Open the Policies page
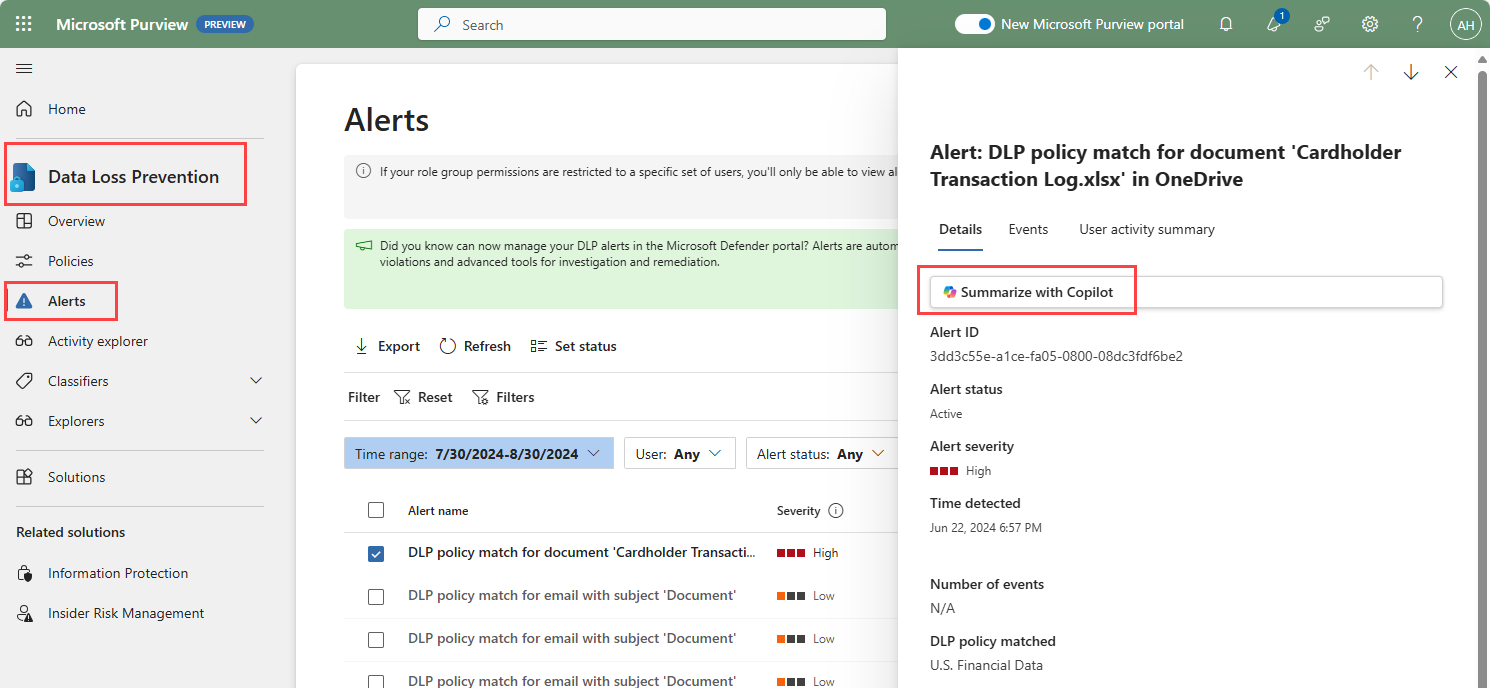The width and height of the screenshot is (1490, 688). click(x=70, y=261)
